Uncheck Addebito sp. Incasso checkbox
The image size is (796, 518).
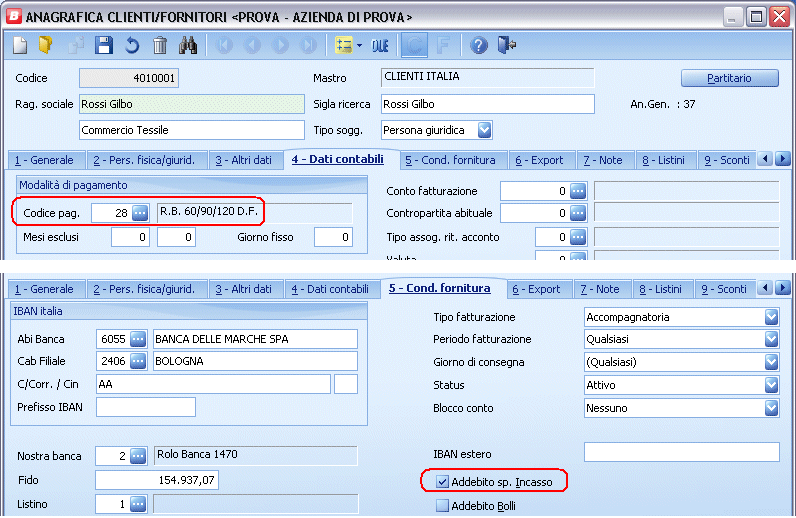[x=442, y=482]
